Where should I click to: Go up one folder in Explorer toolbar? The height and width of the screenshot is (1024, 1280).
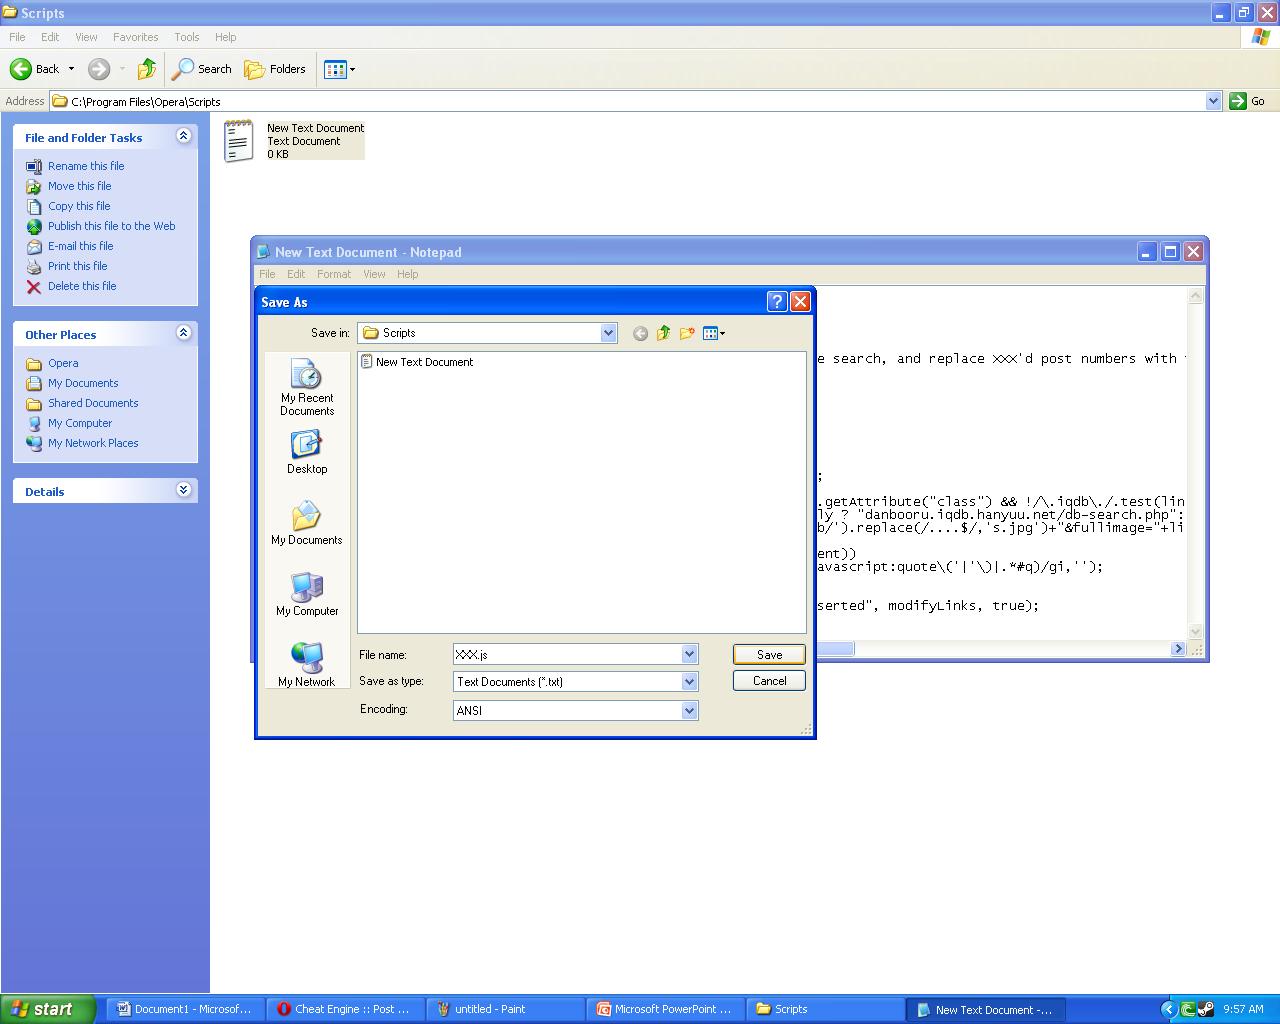coord(147,69)
